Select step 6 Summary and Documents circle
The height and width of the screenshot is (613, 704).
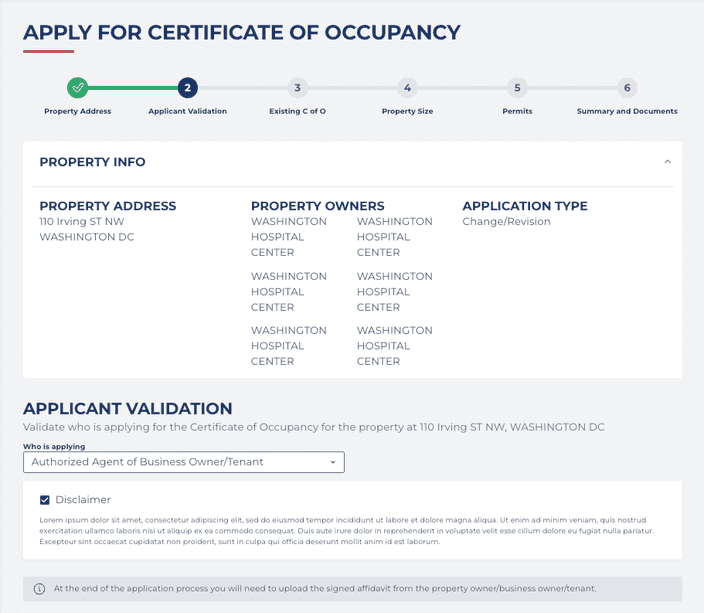tap(627, 88)
